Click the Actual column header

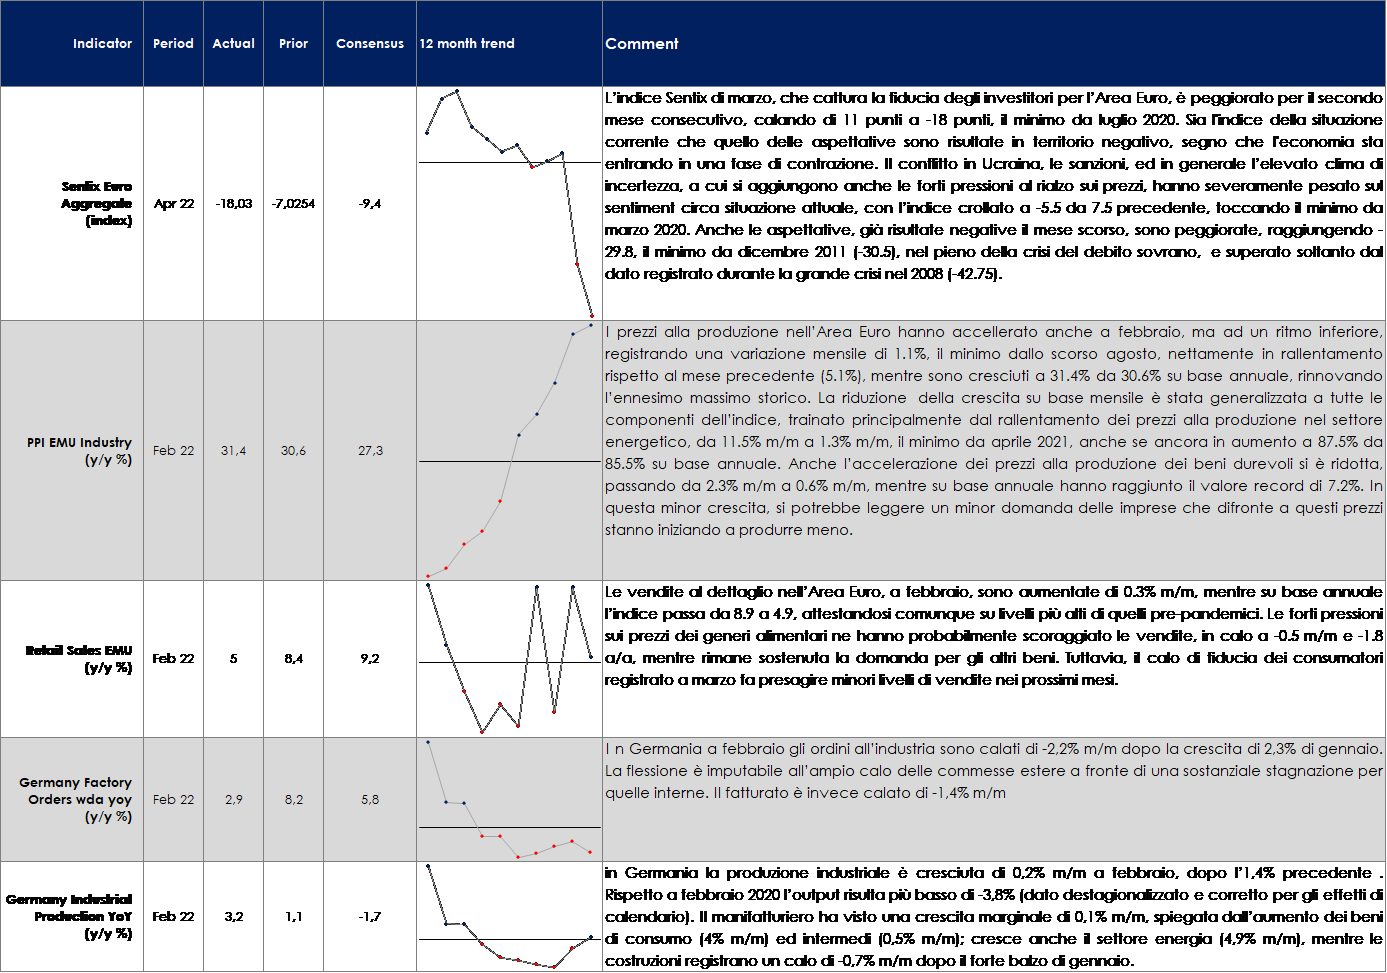pos(233,44)
